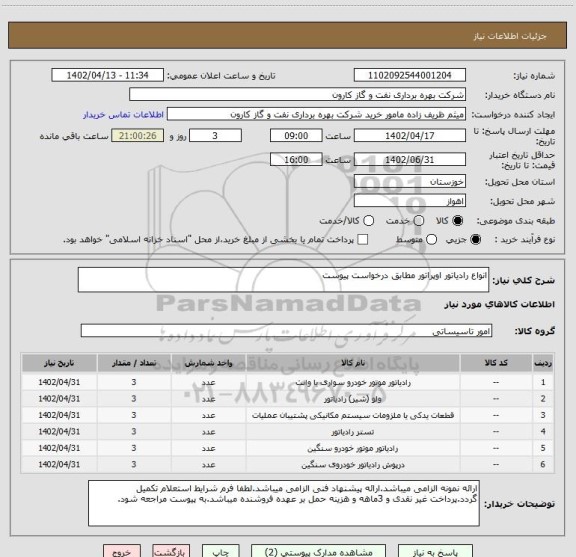Click the requester field میثم ظریف زاده
The width and height of the screenshot is (576, 557).
pos(316,114)
